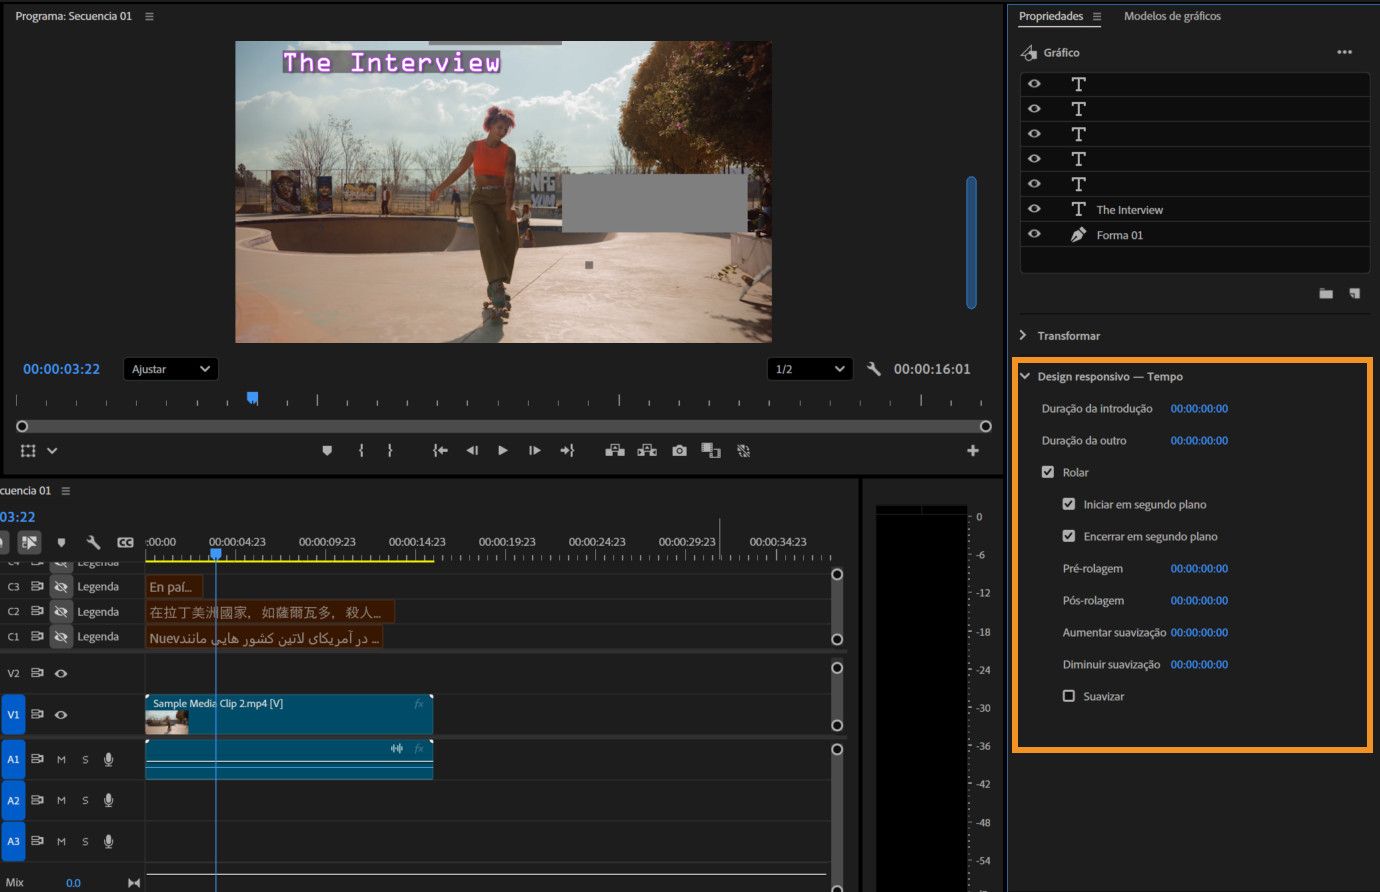The height and width of the screenshot is (892, 1380).
Task: Select the Forma 01 layer
Action: pyautogui.click(x=1119, y=235)
